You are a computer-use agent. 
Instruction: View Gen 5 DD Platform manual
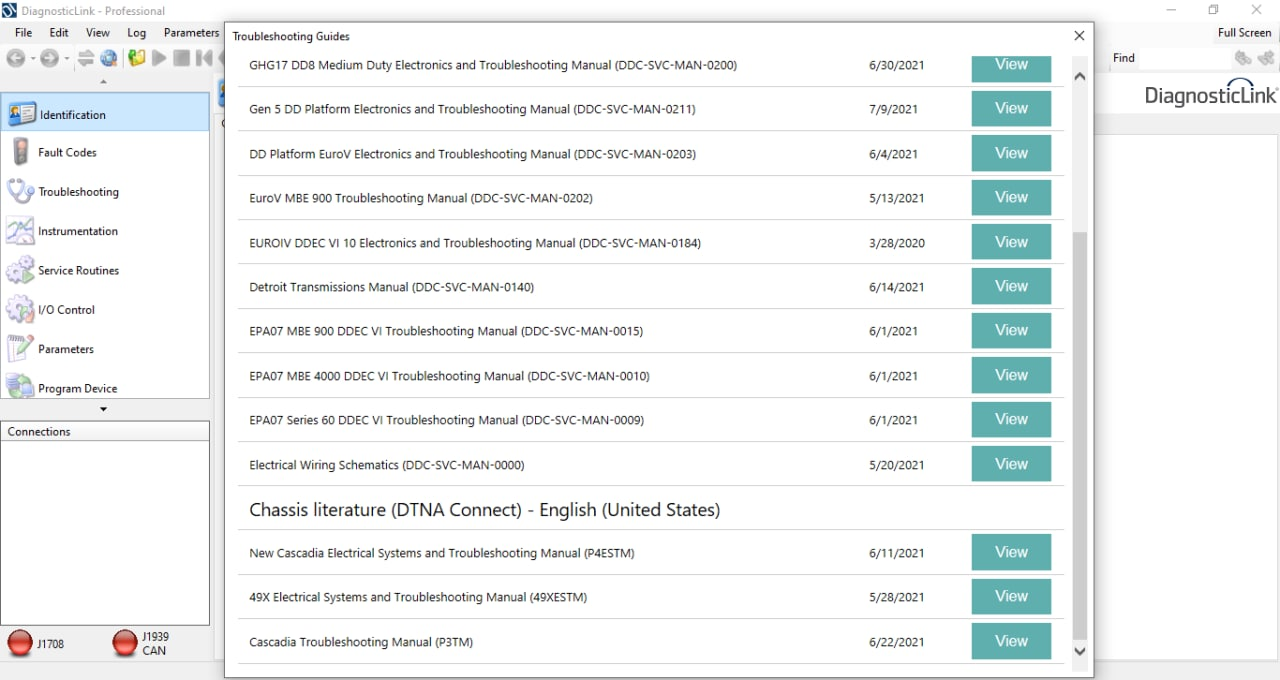[1011, 108]
